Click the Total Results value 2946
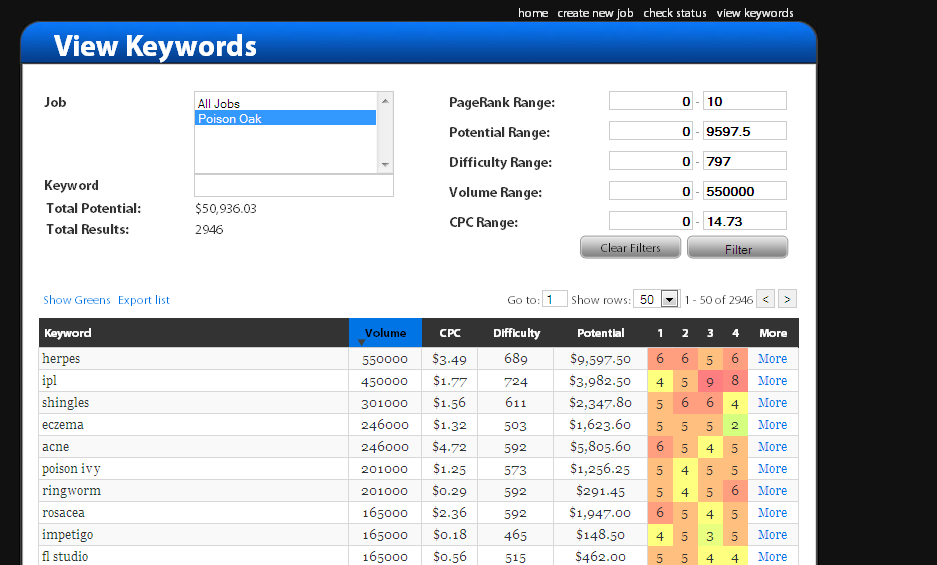 [209, 230]
